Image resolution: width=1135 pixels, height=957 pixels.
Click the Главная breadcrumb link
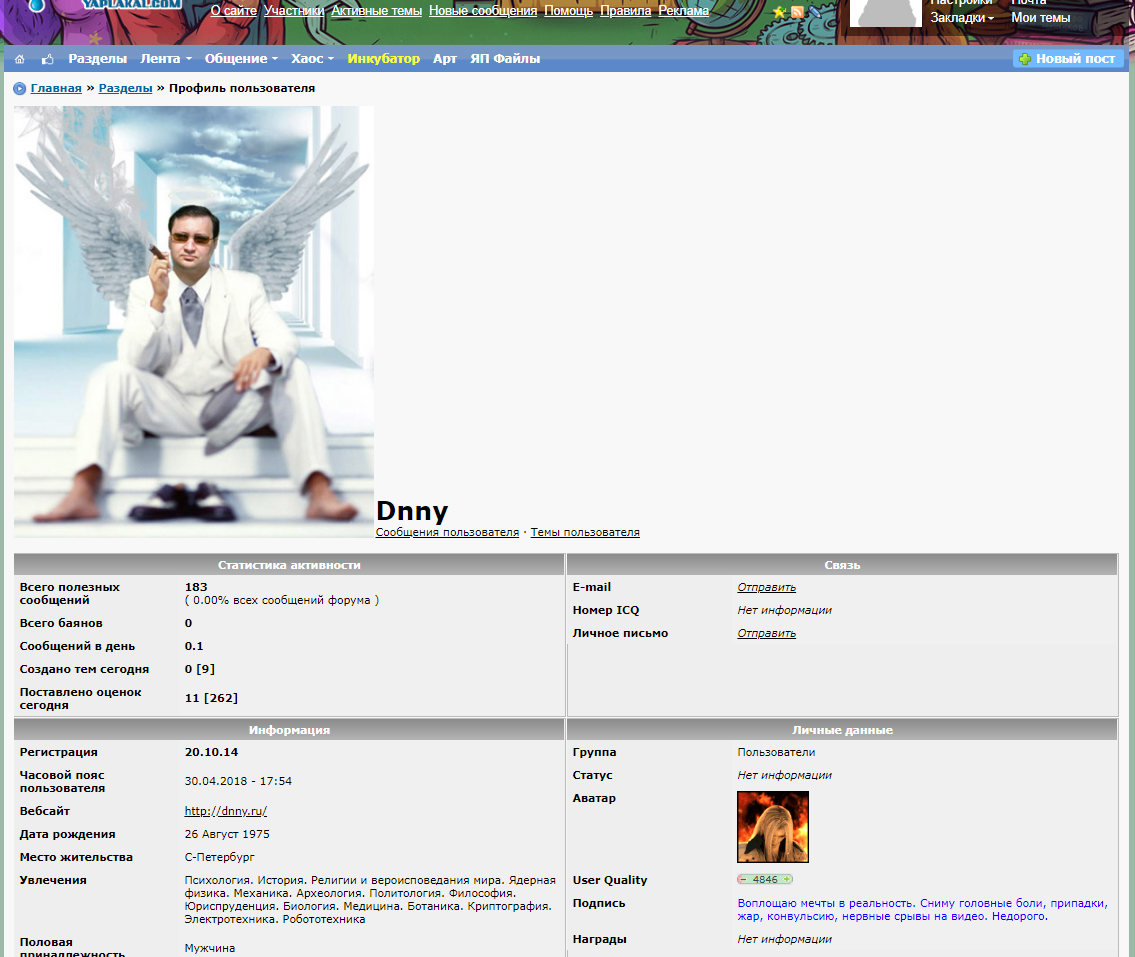(x=56, y=88)
